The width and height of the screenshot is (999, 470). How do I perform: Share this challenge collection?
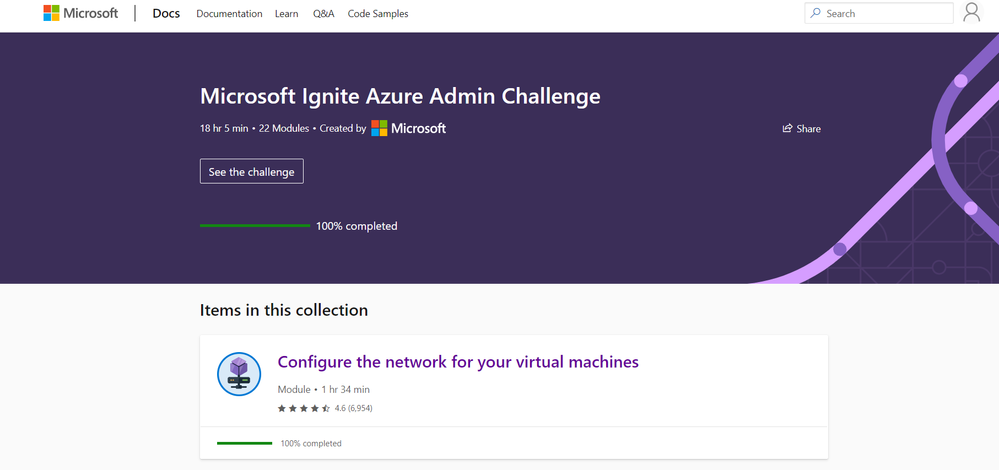click(x=801, y=129)
